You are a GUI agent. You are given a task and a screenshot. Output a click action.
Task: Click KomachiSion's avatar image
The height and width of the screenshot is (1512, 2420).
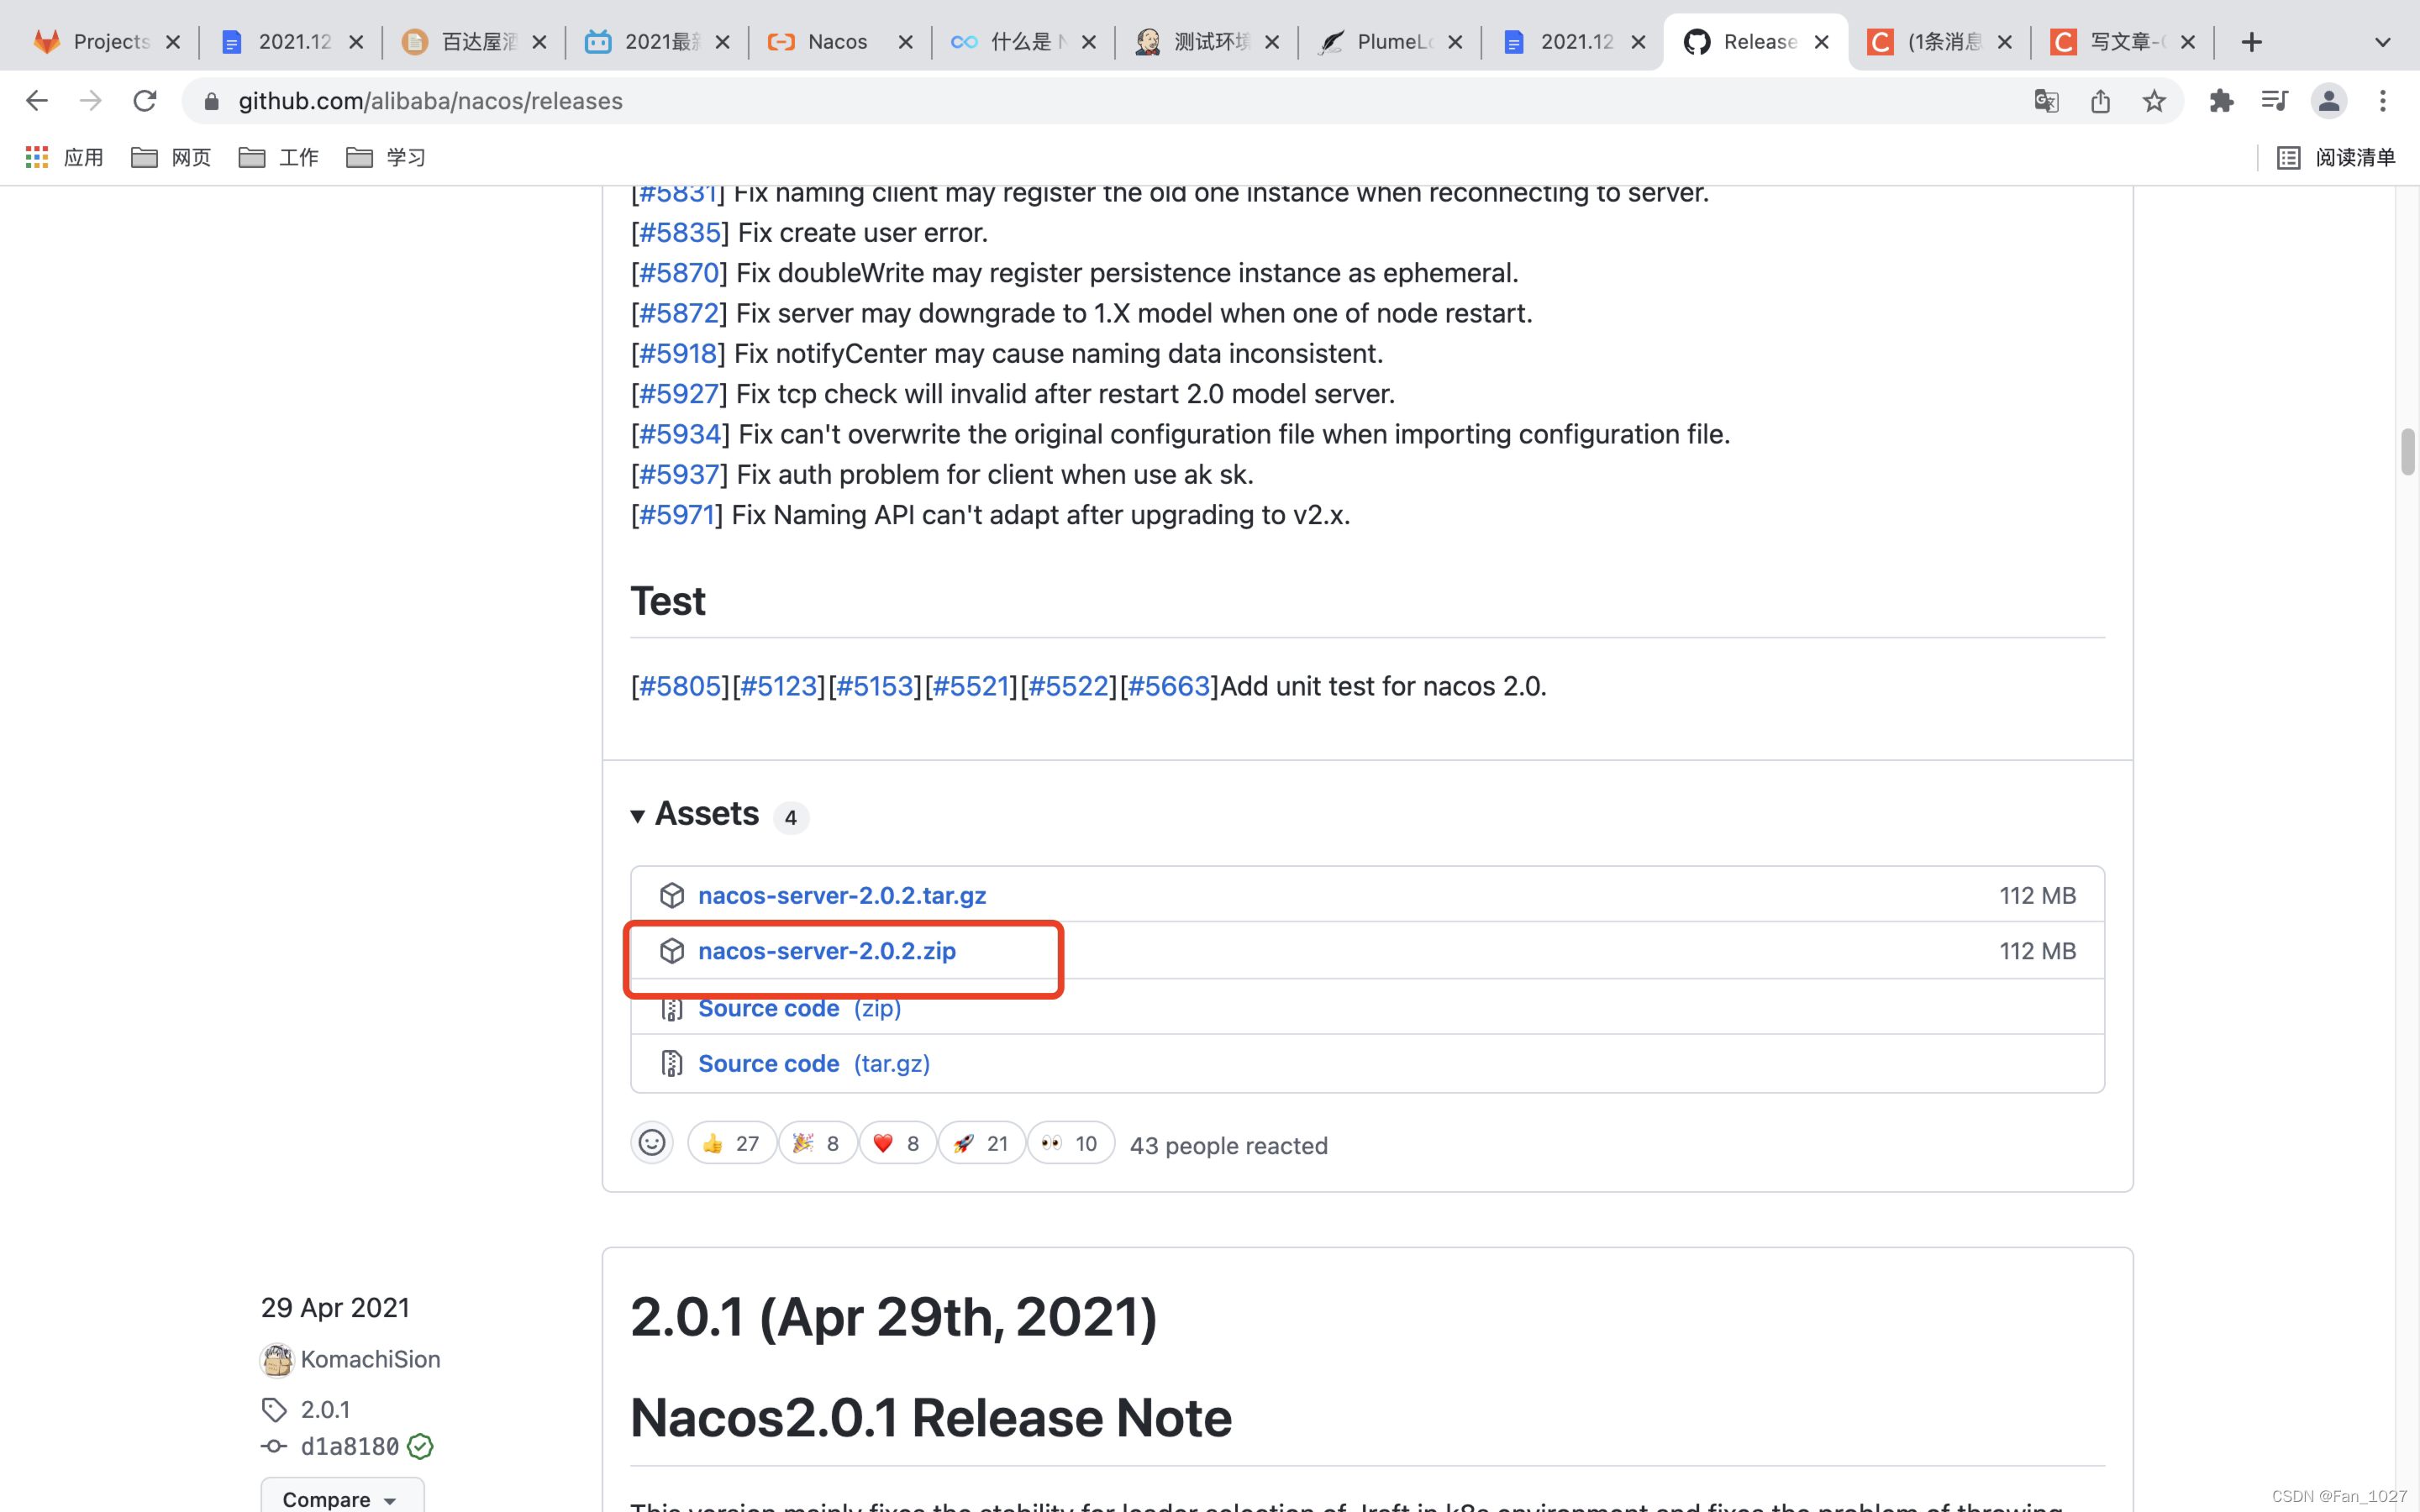[x=277, y=1359]
